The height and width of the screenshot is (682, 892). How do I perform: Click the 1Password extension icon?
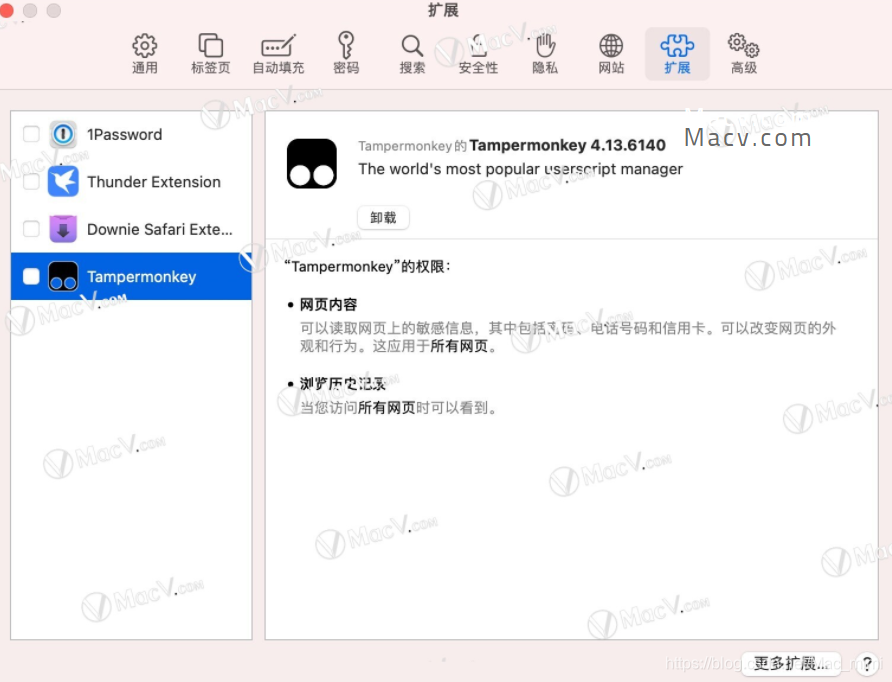[63, 134]
